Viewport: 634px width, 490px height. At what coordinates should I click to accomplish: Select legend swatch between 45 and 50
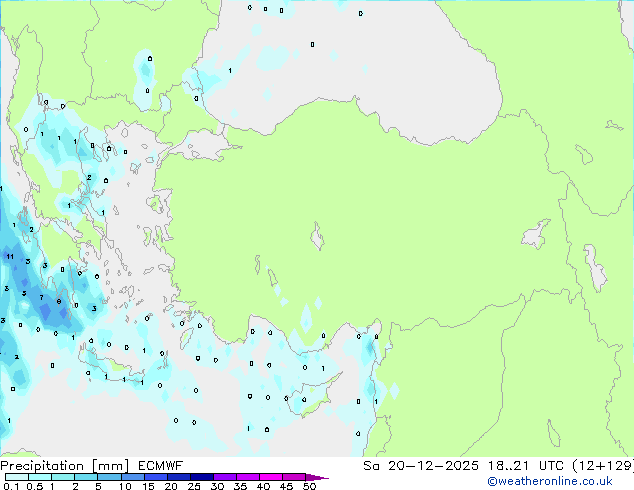tap(294, 477)
